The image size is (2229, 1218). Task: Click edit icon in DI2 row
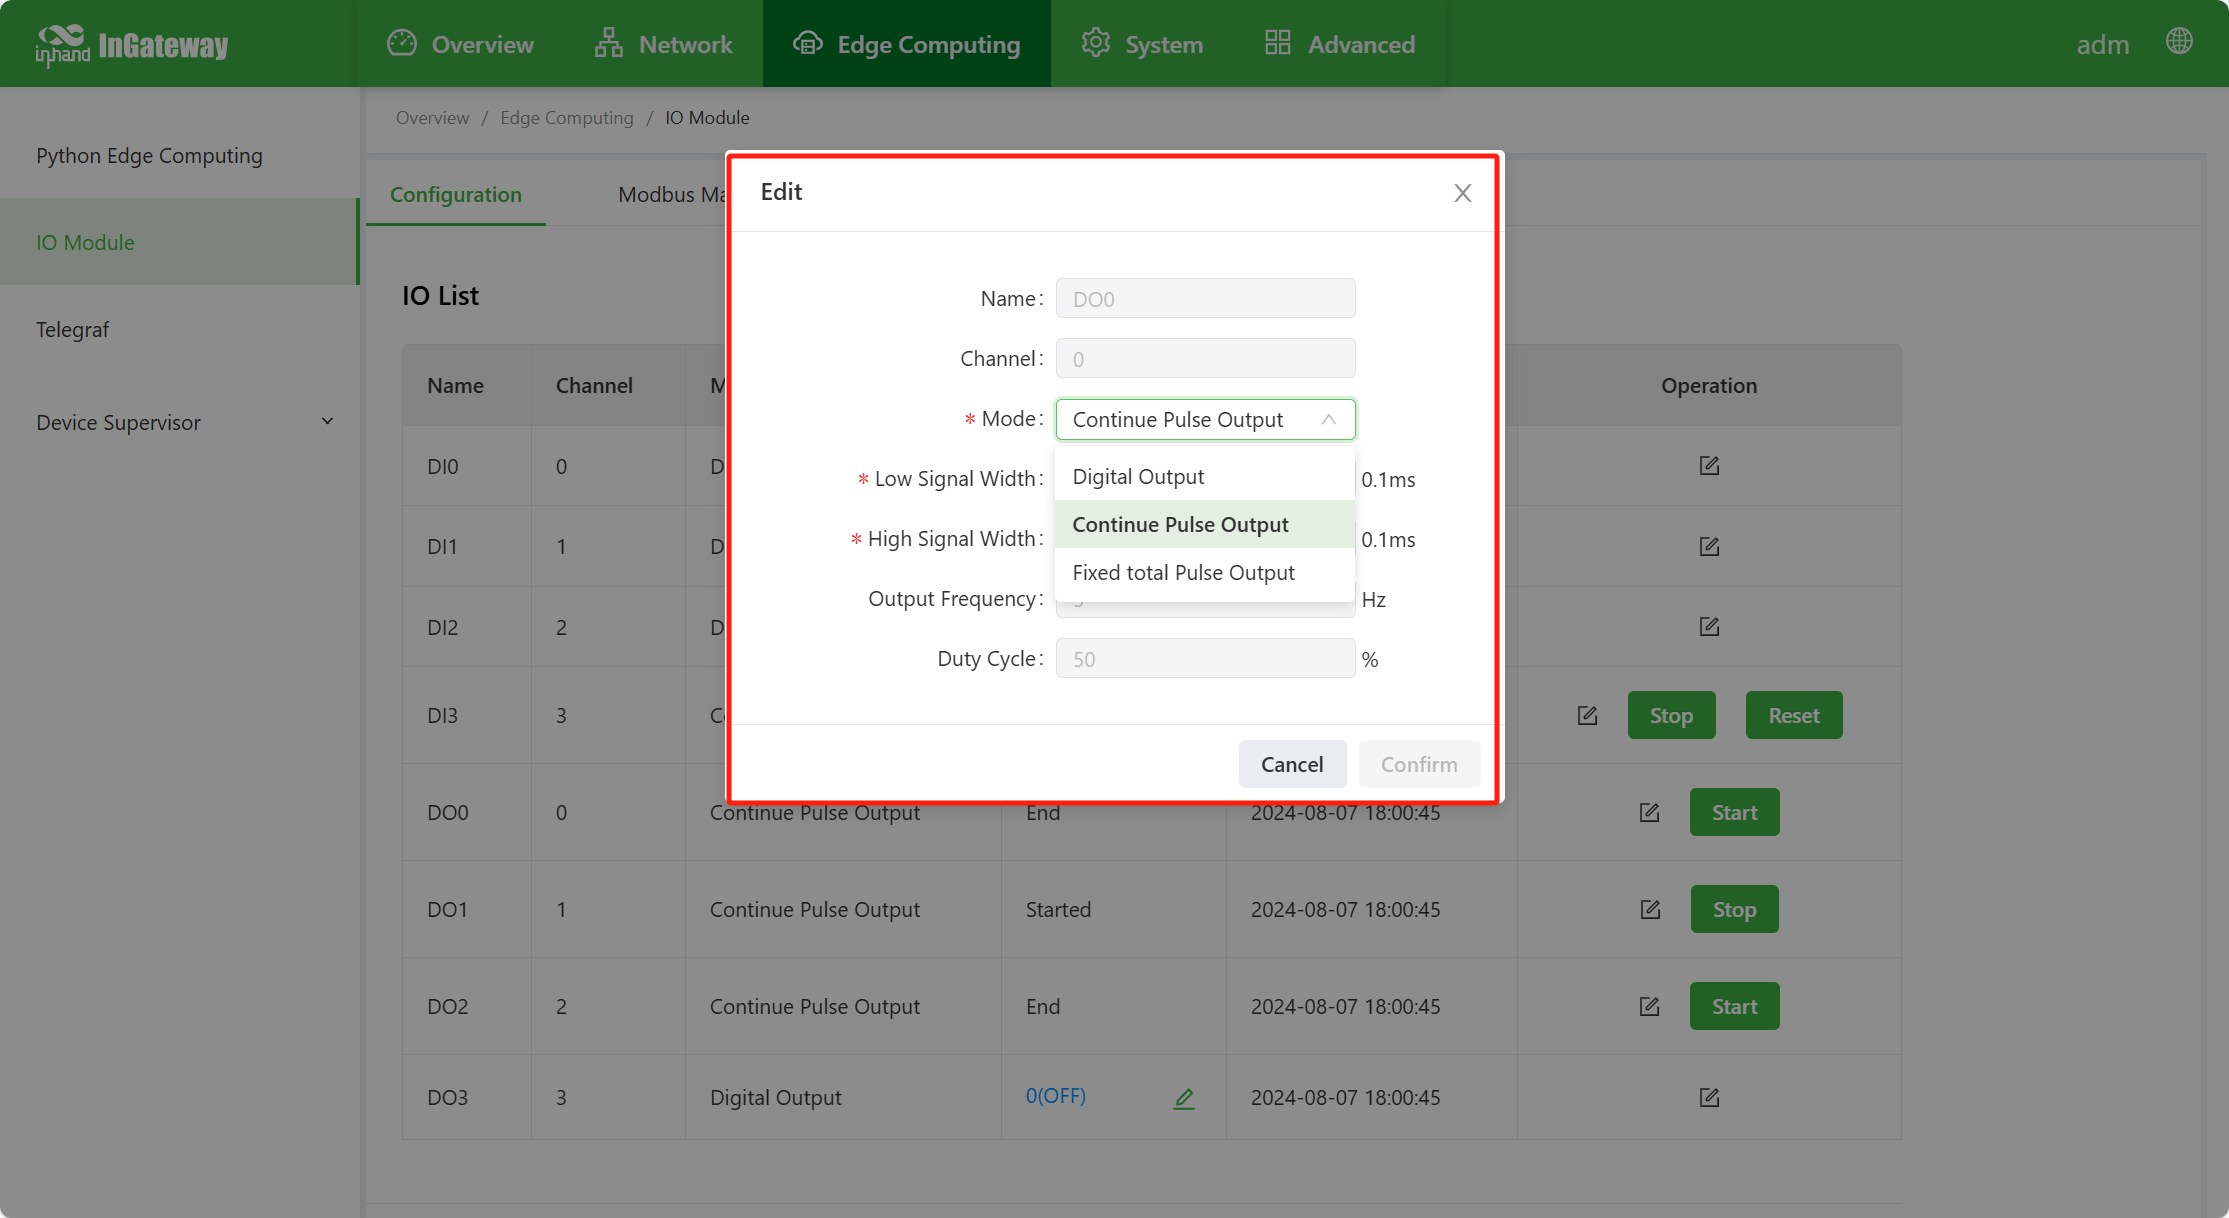click(1709, 627)
